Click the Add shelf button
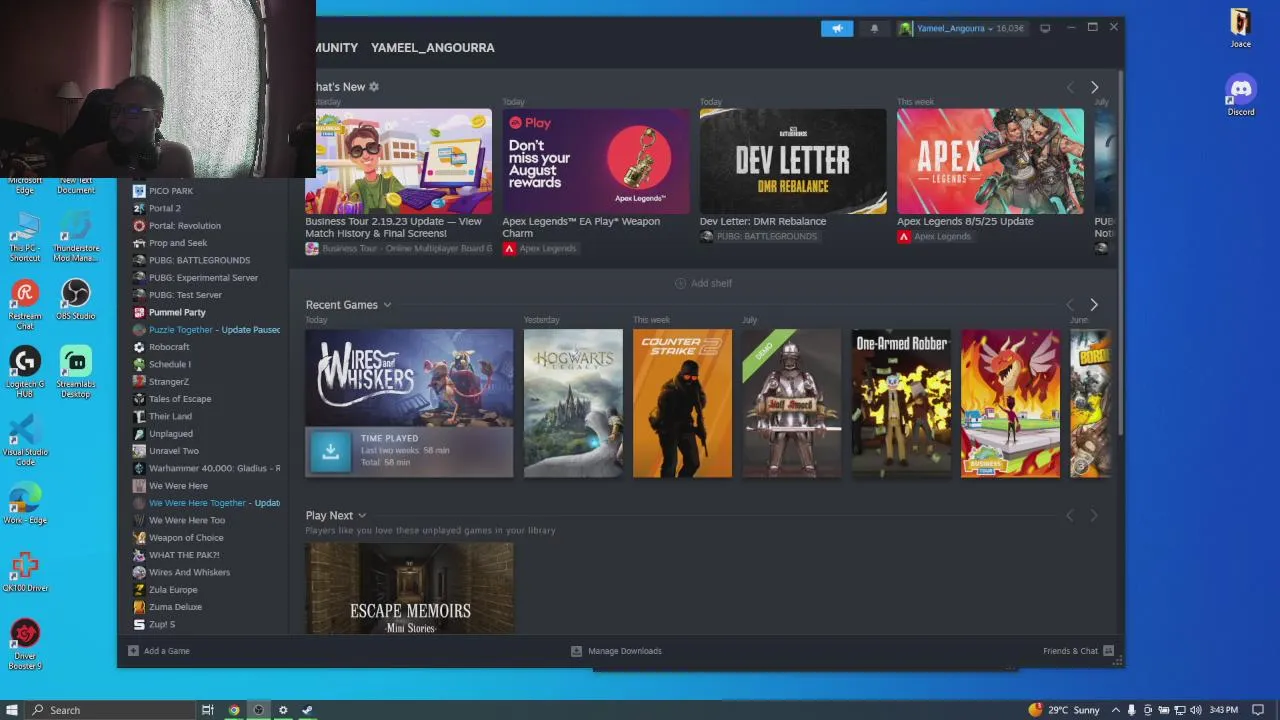 click(703, 283)
